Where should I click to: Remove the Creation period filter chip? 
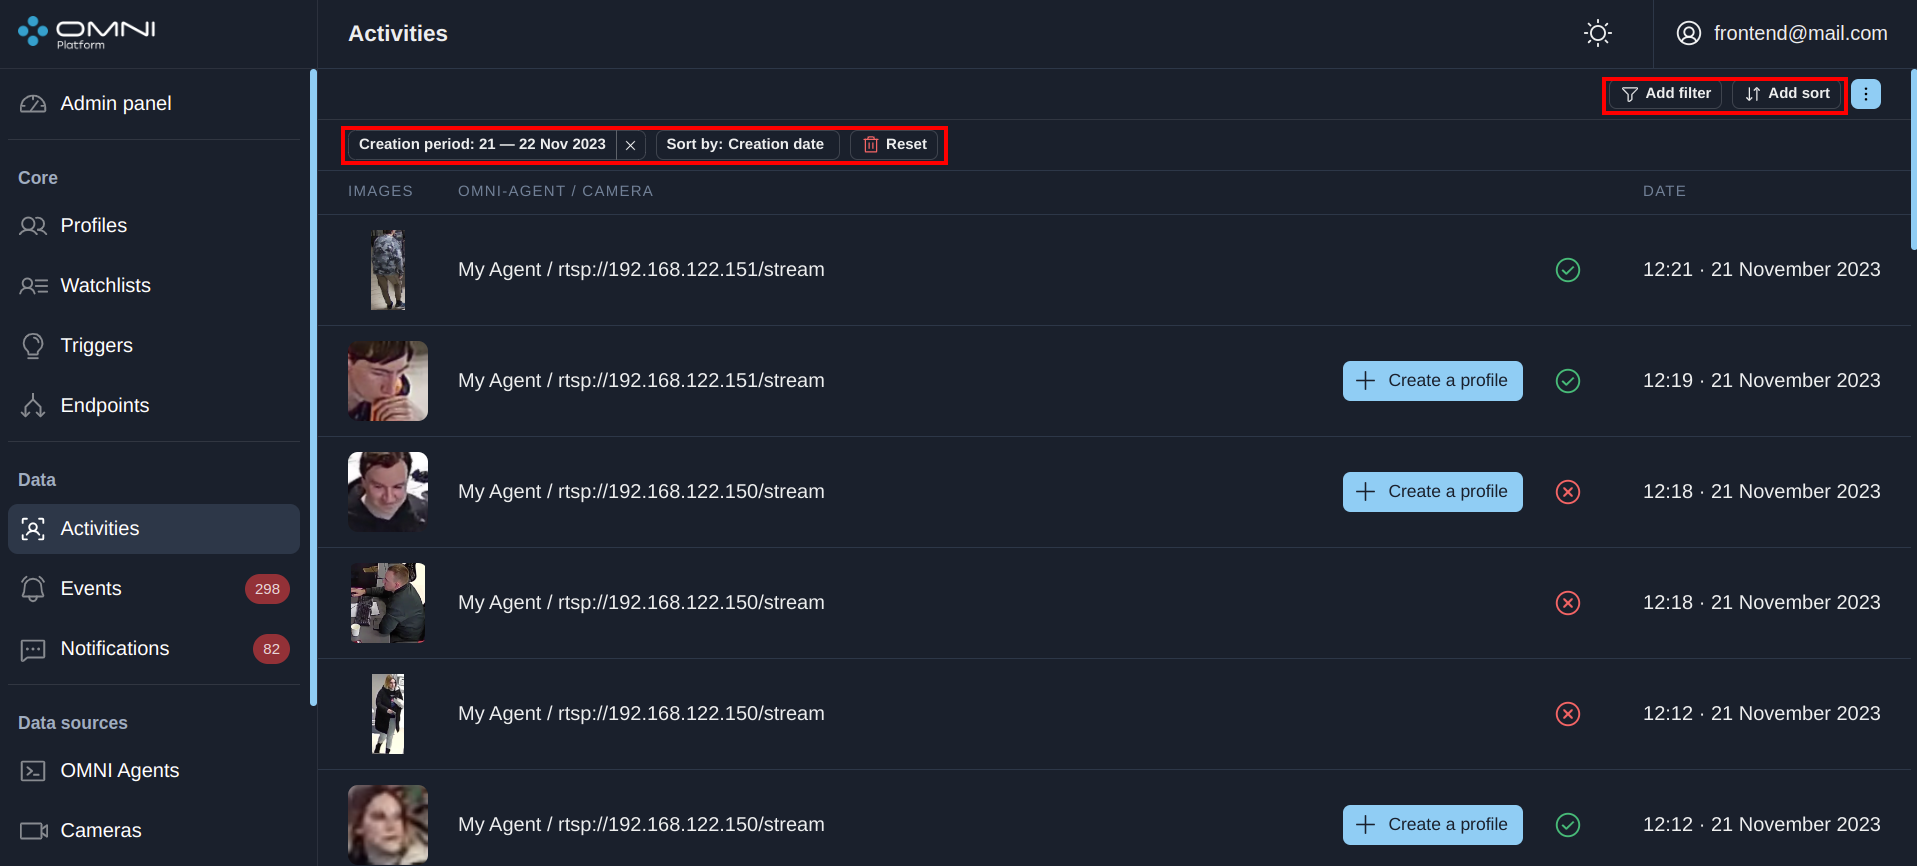pos(630,145)
